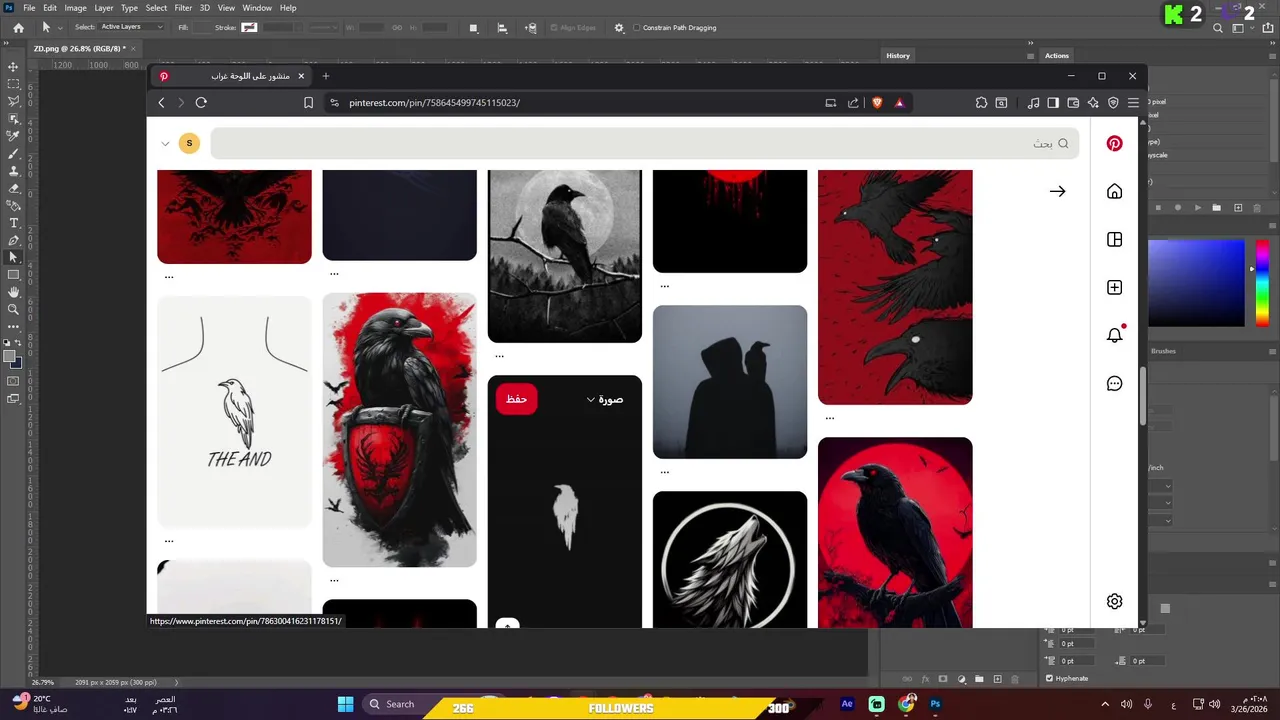The width and height of the screenshot is (1280, 720).
Task: Expand the Path Selection tool preset arrow
Action: [x=60, y=28]
